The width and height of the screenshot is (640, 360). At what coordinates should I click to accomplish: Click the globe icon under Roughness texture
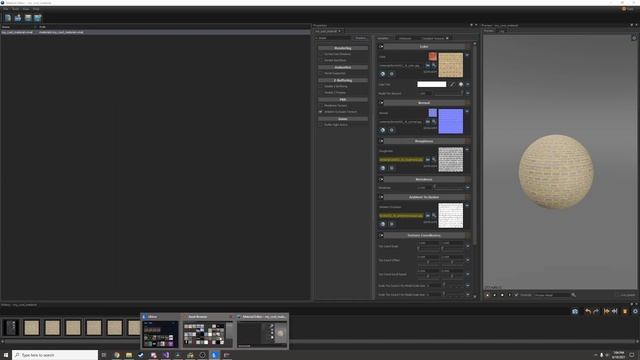point(382,168)
